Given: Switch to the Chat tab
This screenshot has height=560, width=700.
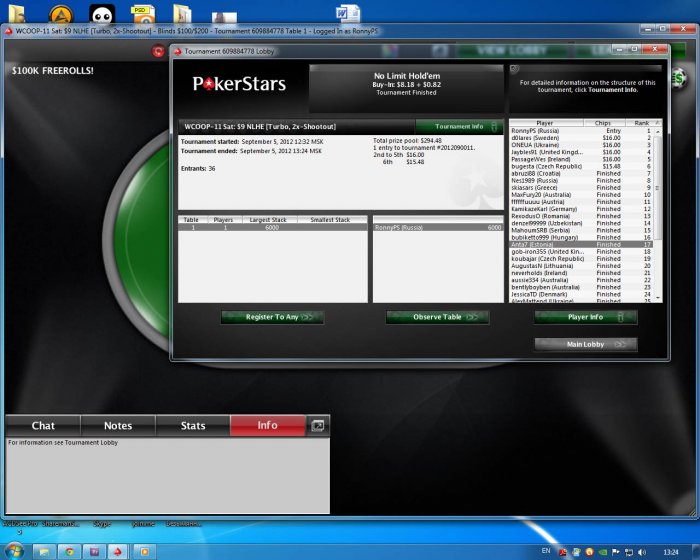Looking at the screenshot, I should point(43,426).
